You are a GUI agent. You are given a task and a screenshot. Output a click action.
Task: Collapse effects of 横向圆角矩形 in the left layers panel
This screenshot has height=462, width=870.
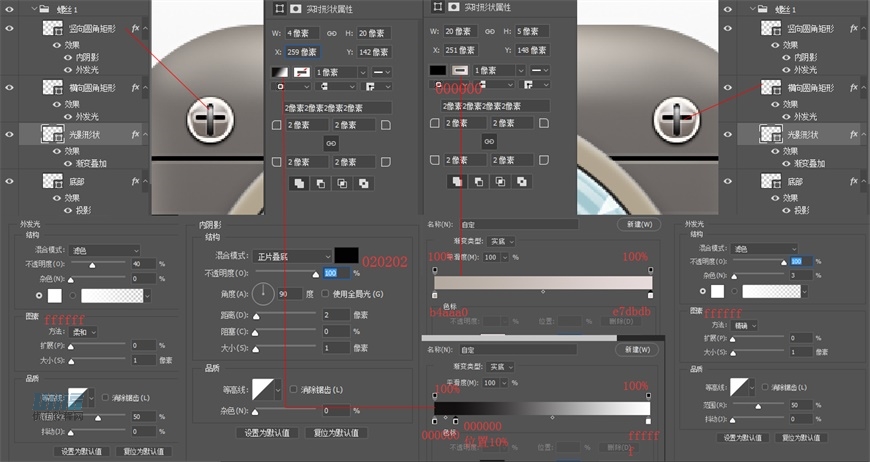coord(145,88)
